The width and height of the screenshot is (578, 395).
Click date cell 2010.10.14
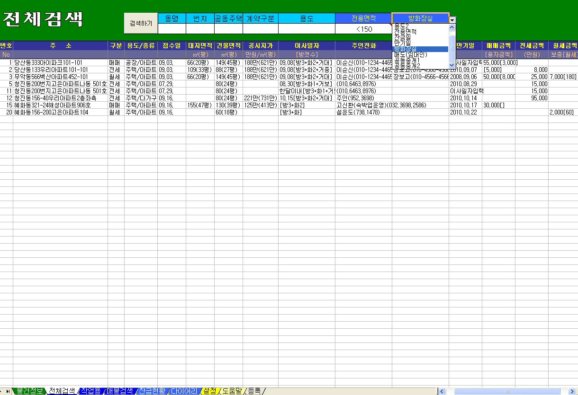(465, 98)
